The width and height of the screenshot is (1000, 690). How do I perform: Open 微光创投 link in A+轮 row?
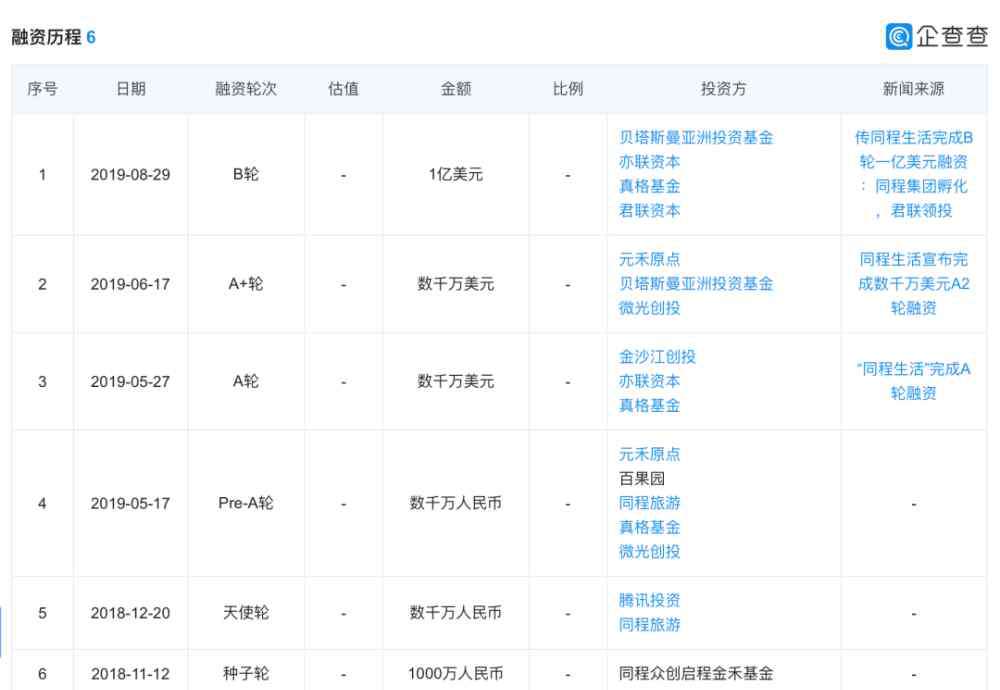(649, 308)
